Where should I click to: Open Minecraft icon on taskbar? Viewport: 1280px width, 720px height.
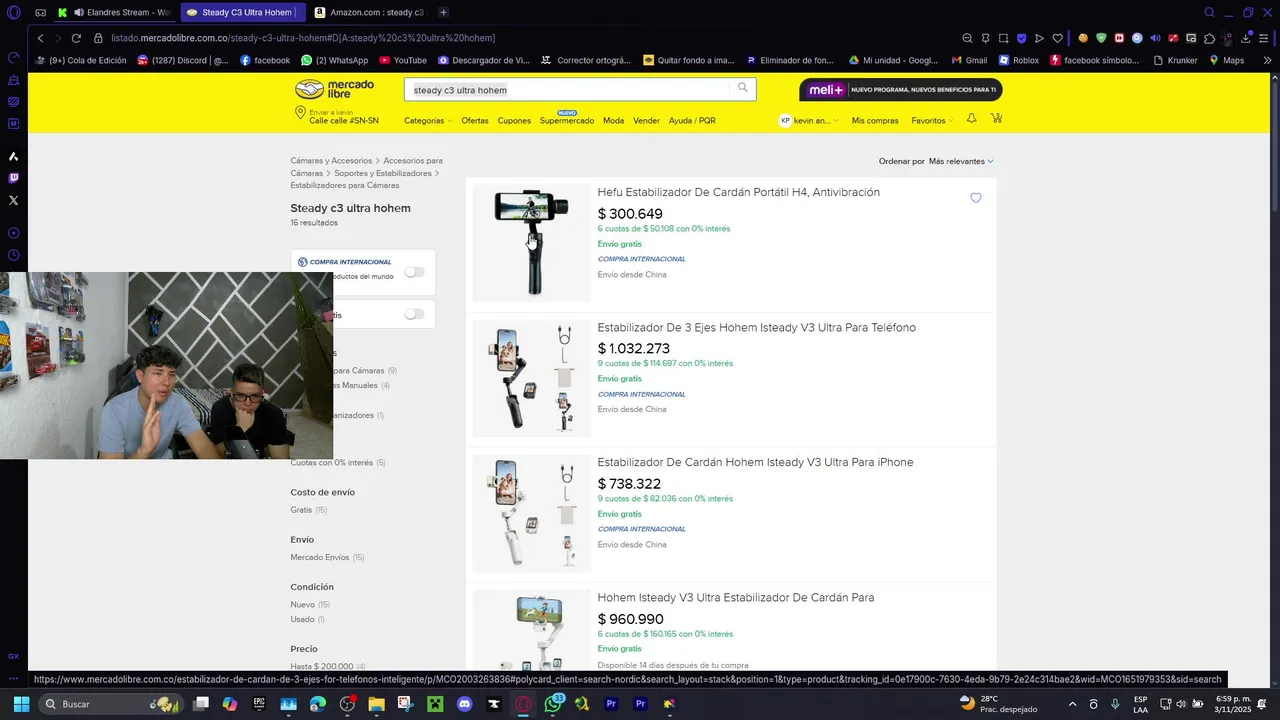[435, 704]
